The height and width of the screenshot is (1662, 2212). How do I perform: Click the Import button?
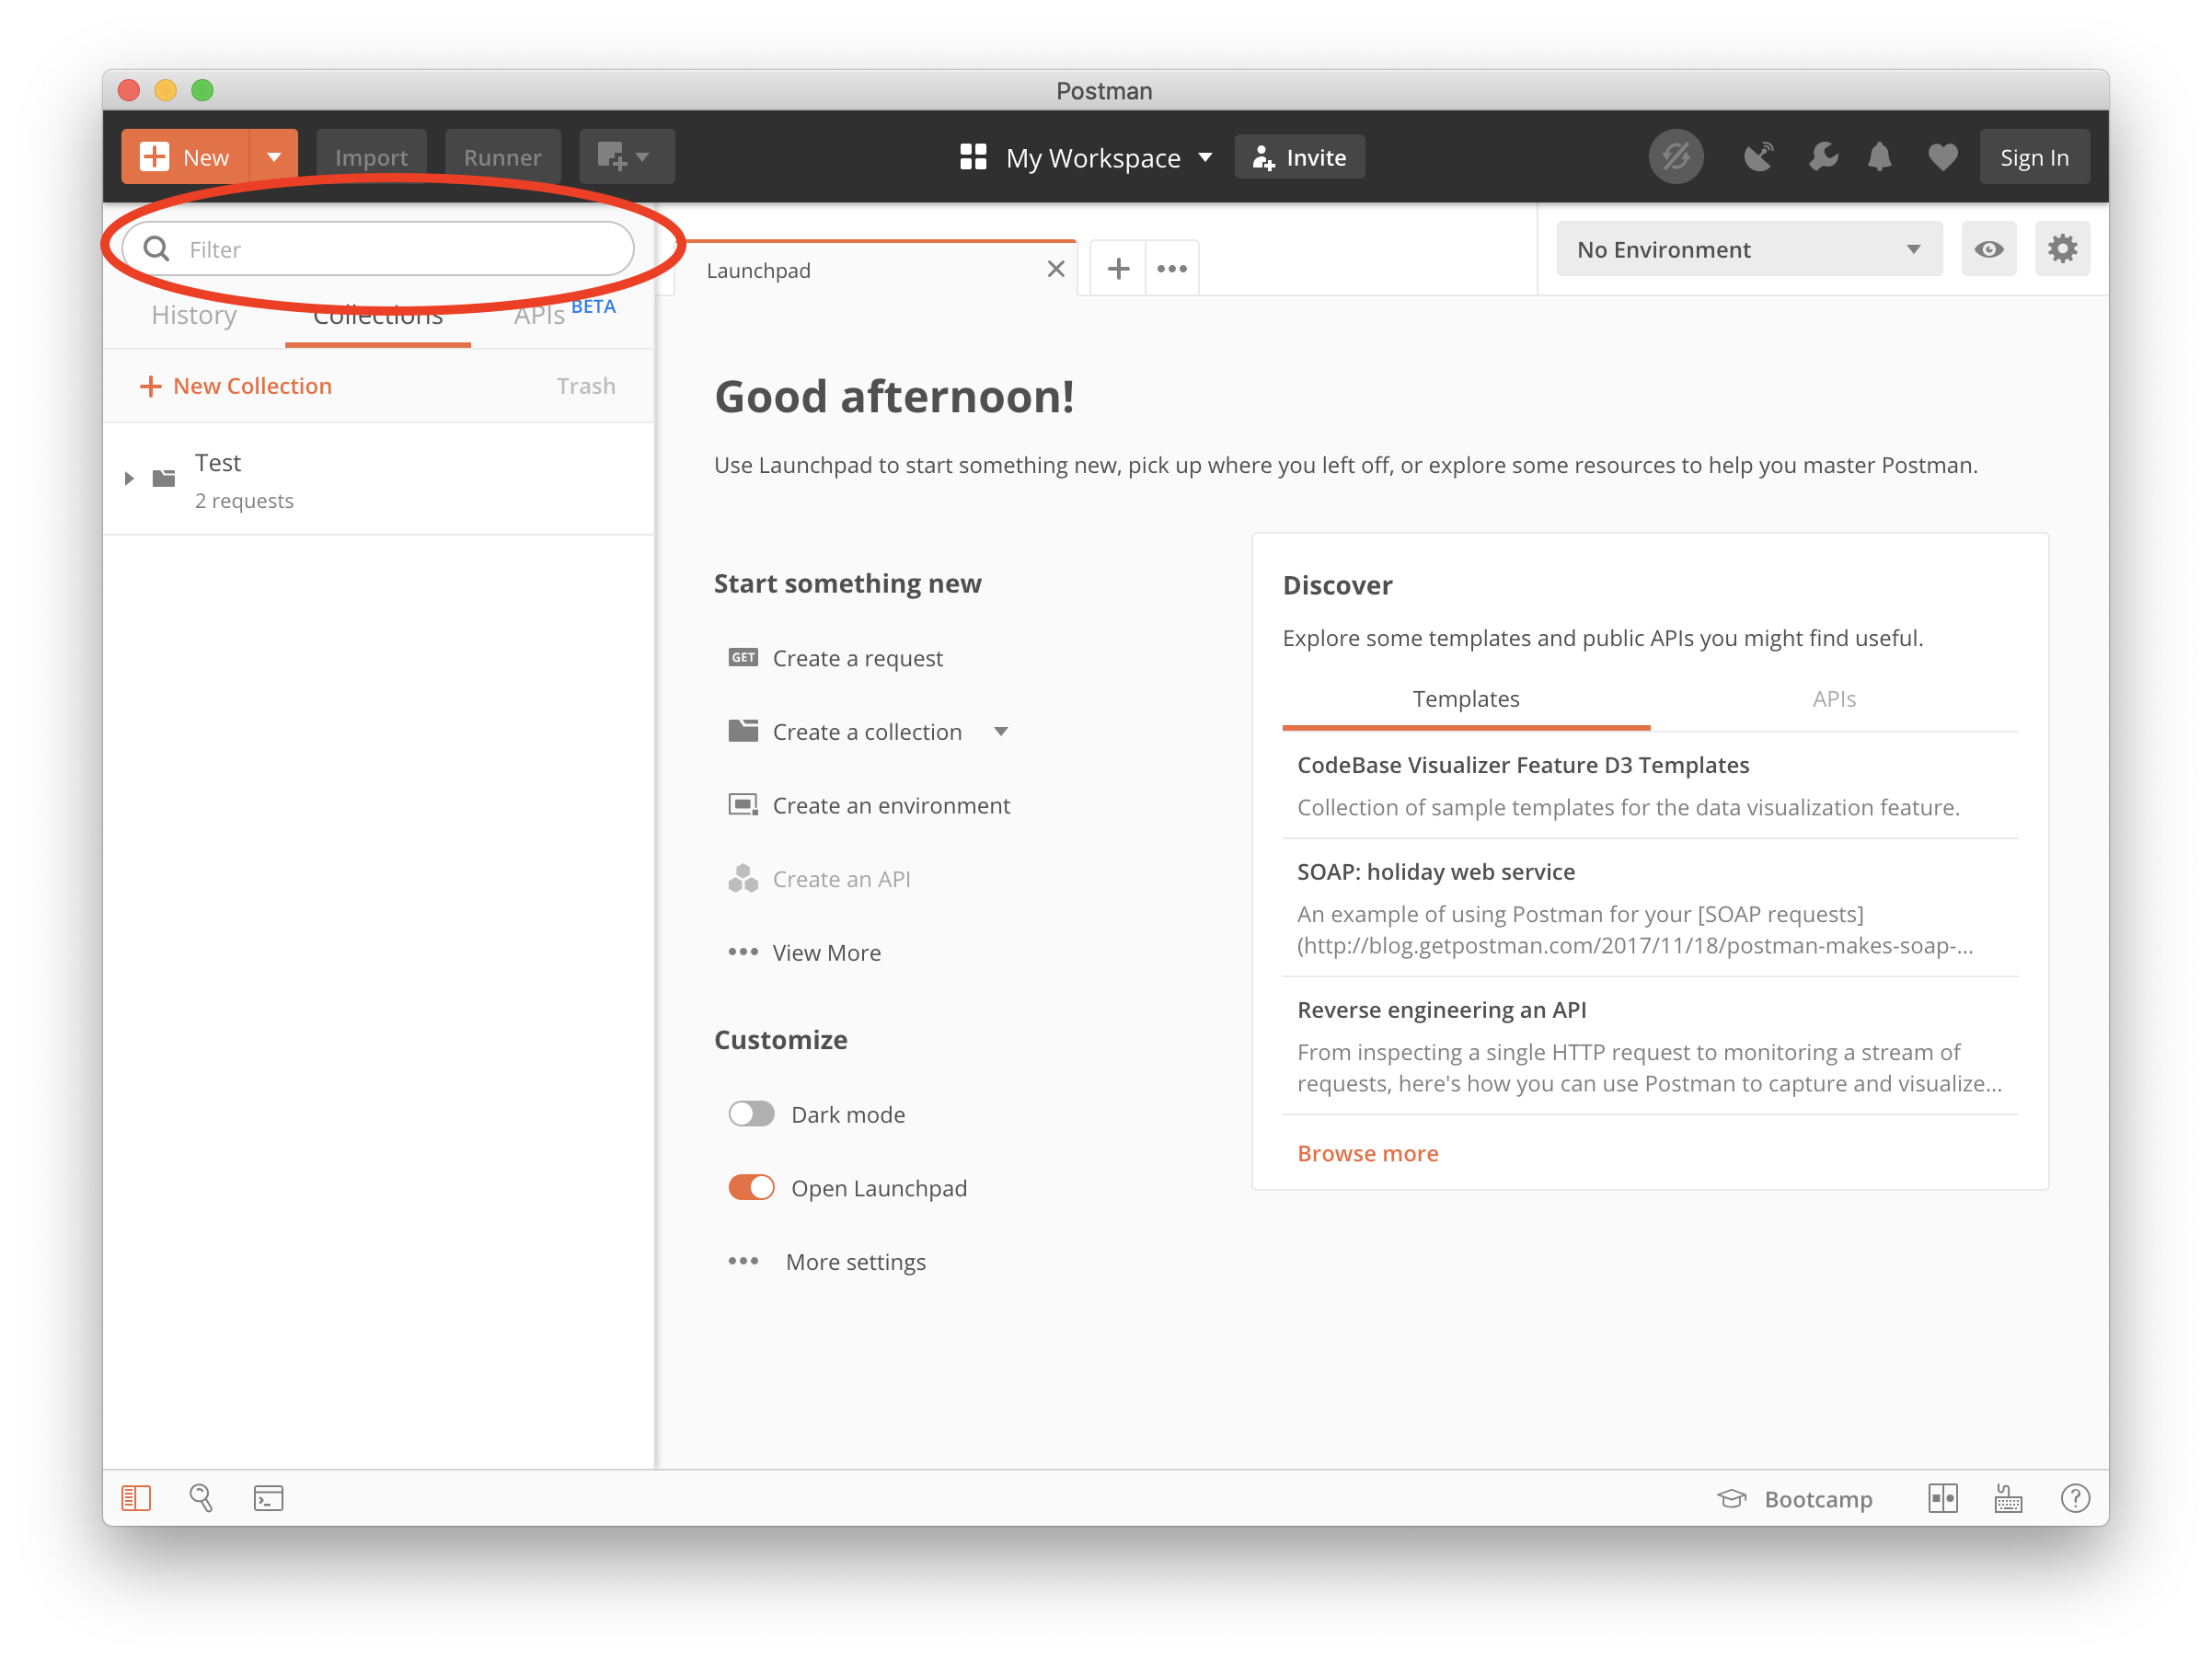371,157
